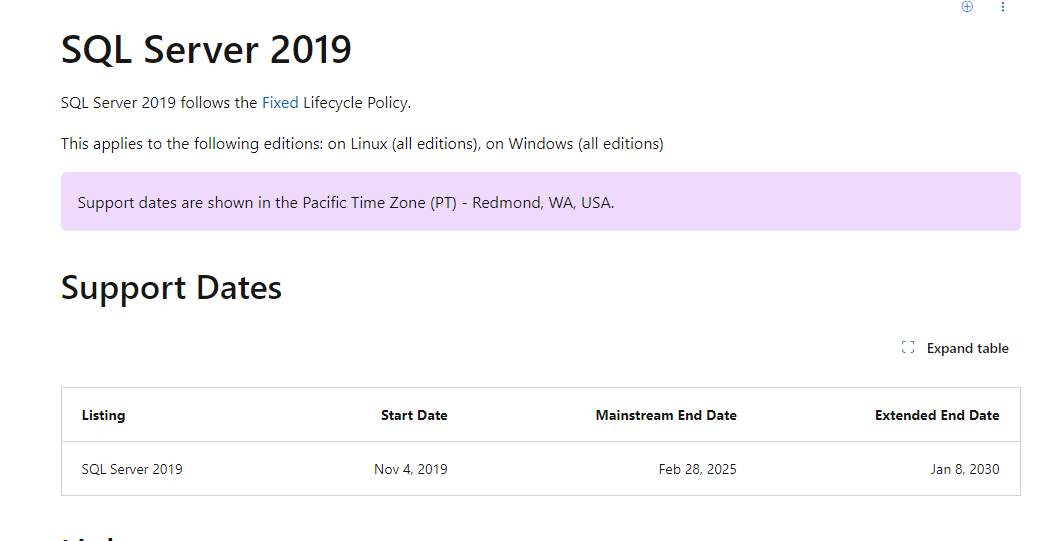Click the Extended End Date column header
The height and width of the screenshot is (541, 1043).
tap(937, 415)
